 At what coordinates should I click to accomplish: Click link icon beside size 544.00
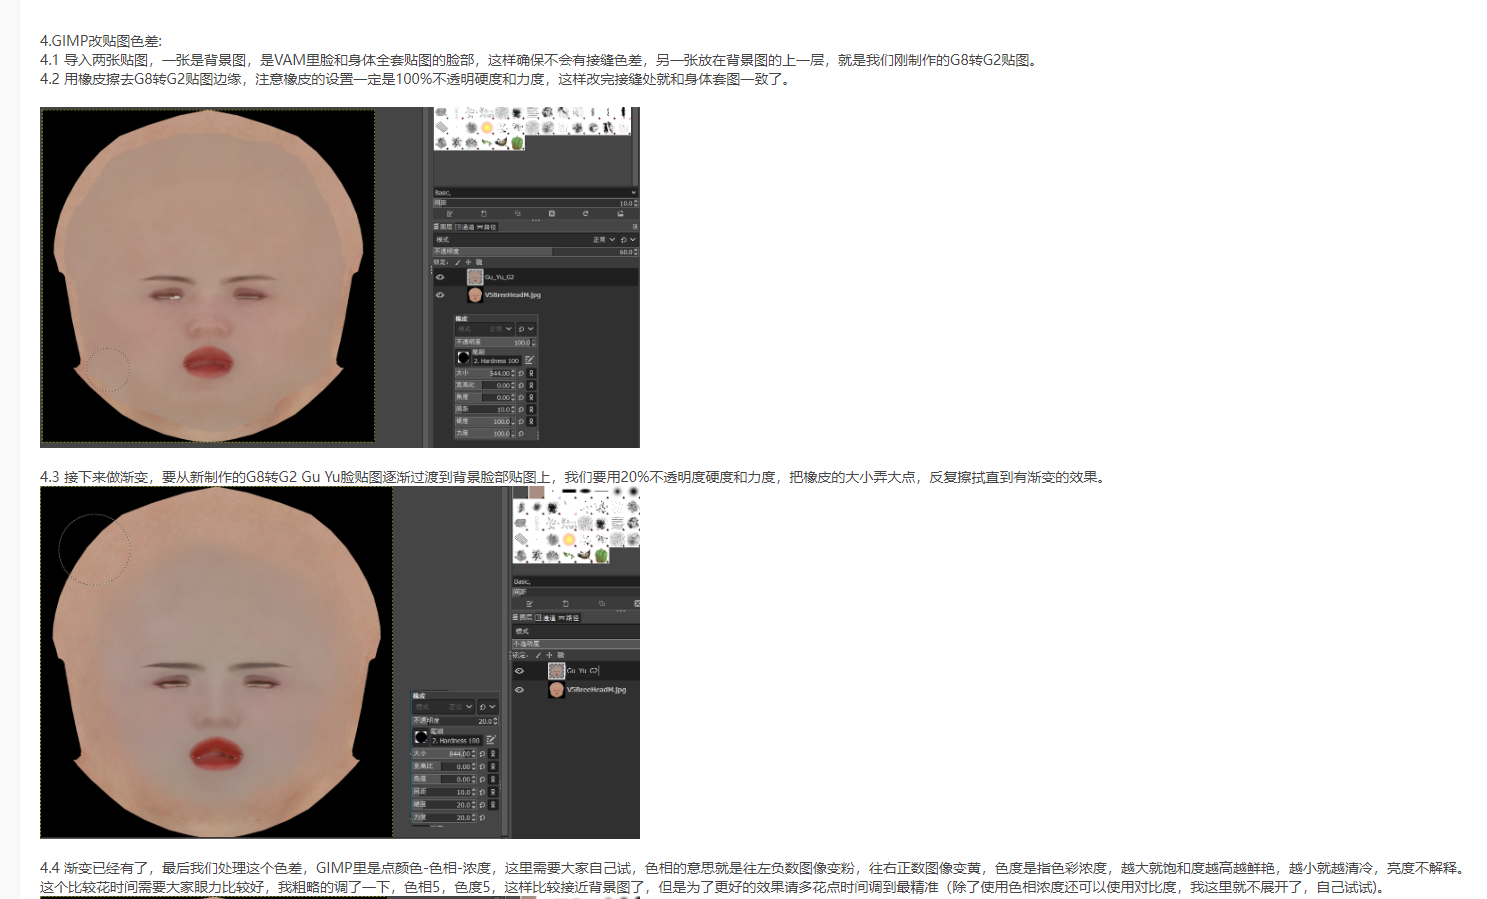[531, 373]
